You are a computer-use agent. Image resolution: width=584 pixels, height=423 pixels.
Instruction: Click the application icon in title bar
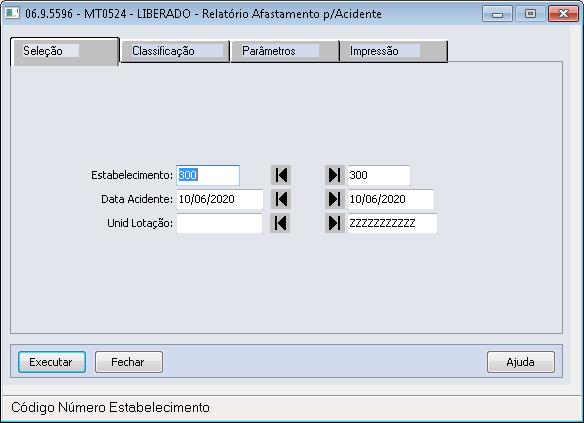12,13
